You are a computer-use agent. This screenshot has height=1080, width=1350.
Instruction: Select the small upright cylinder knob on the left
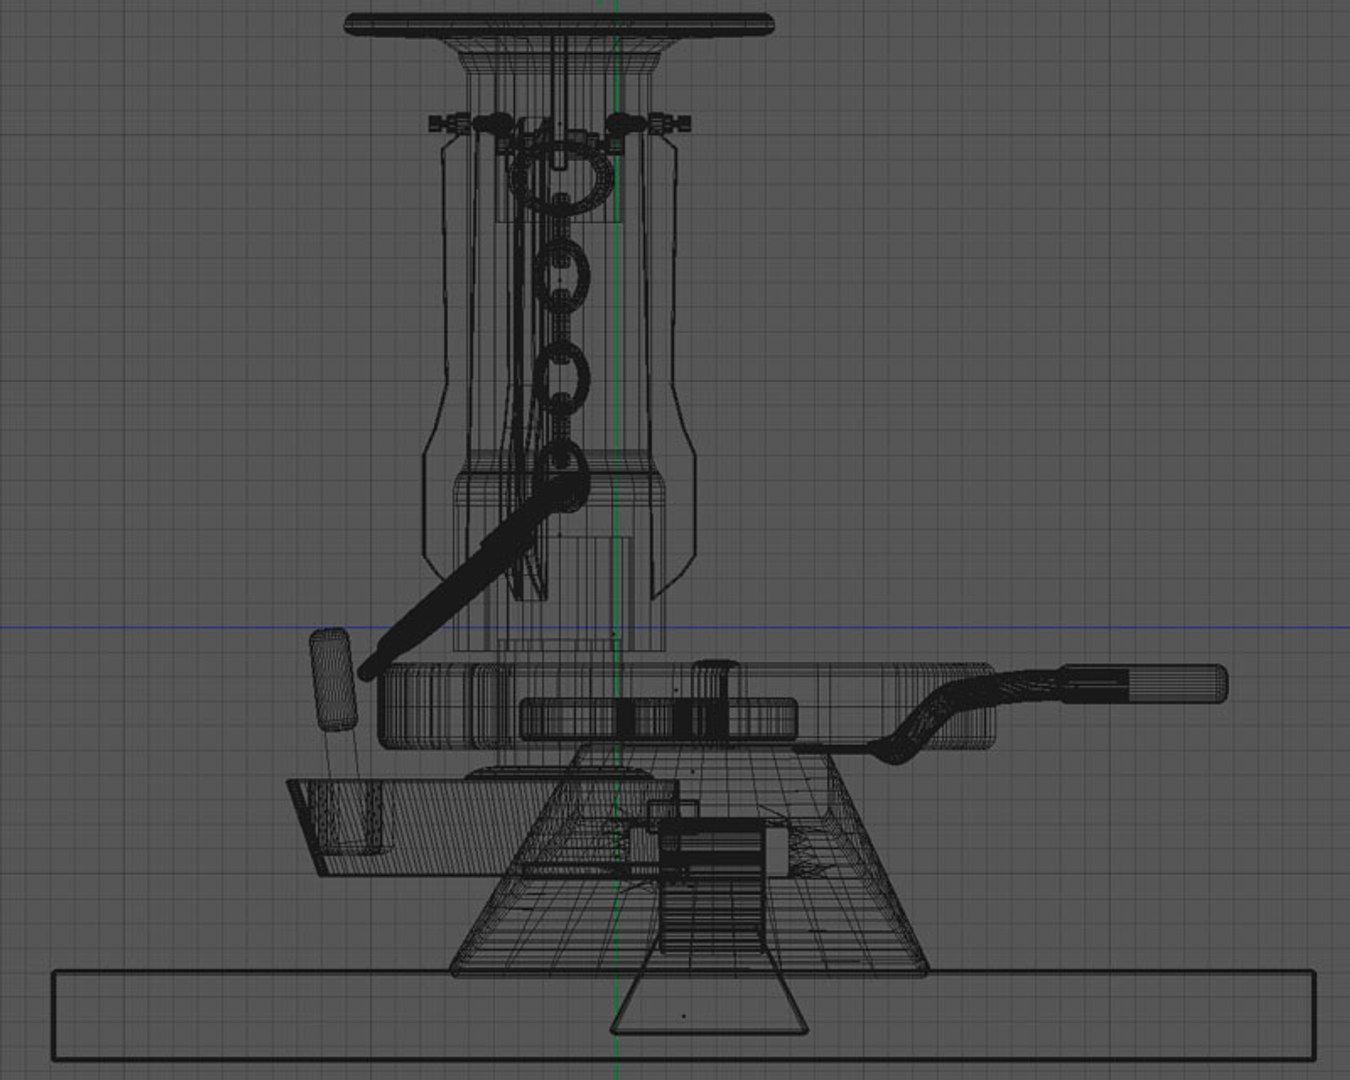point(332,680)
